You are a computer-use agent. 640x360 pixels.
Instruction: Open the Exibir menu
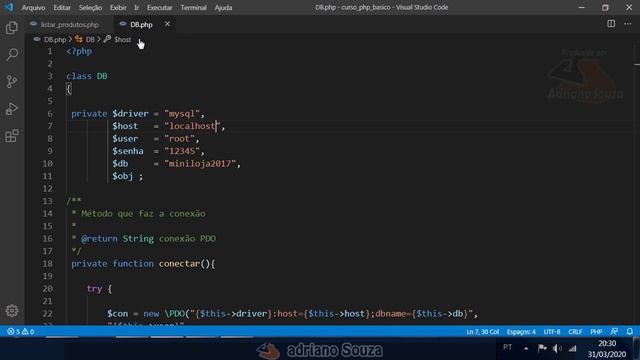(118, 7)
